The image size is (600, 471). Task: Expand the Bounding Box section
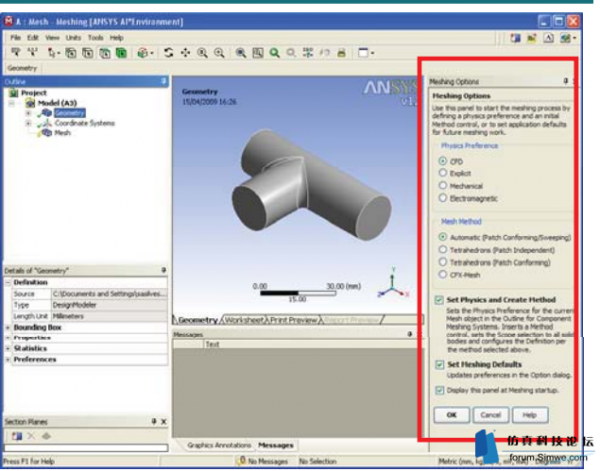8,328
